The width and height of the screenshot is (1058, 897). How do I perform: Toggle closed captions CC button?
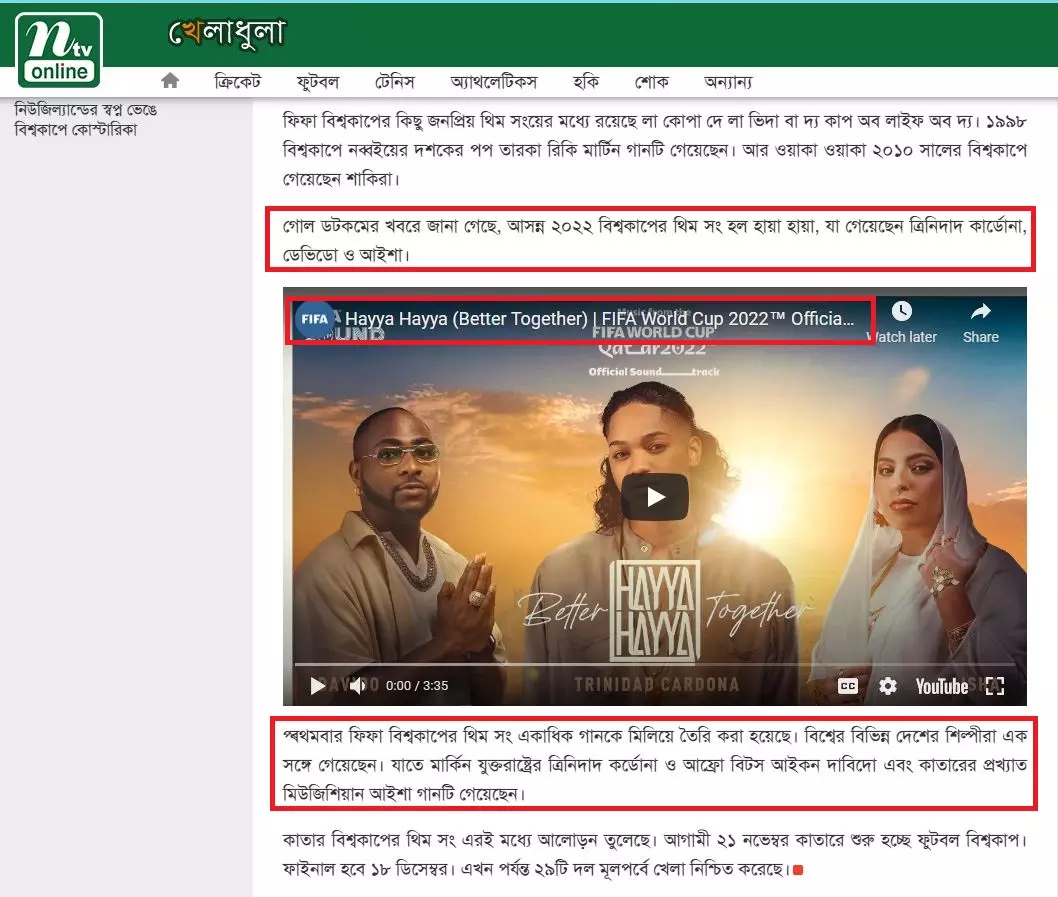click(x=847, y=686)
